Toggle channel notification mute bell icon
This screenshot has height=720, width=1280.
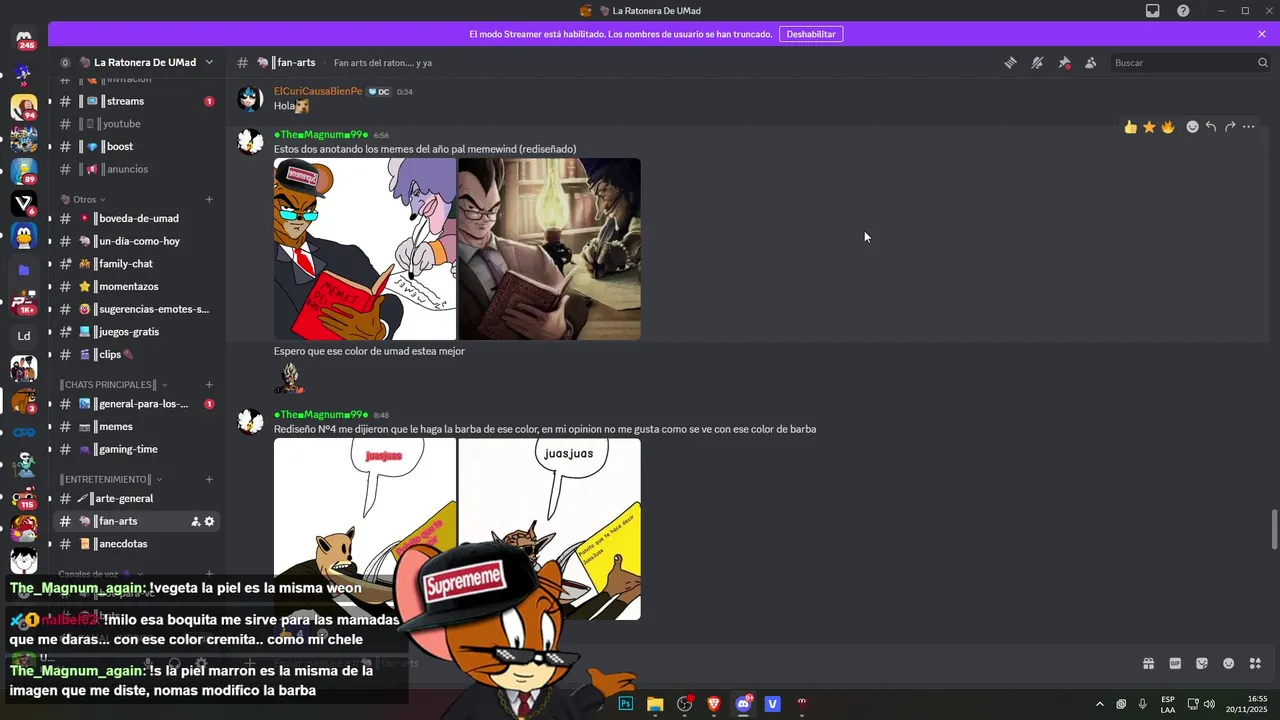(x=1037, y=62)
